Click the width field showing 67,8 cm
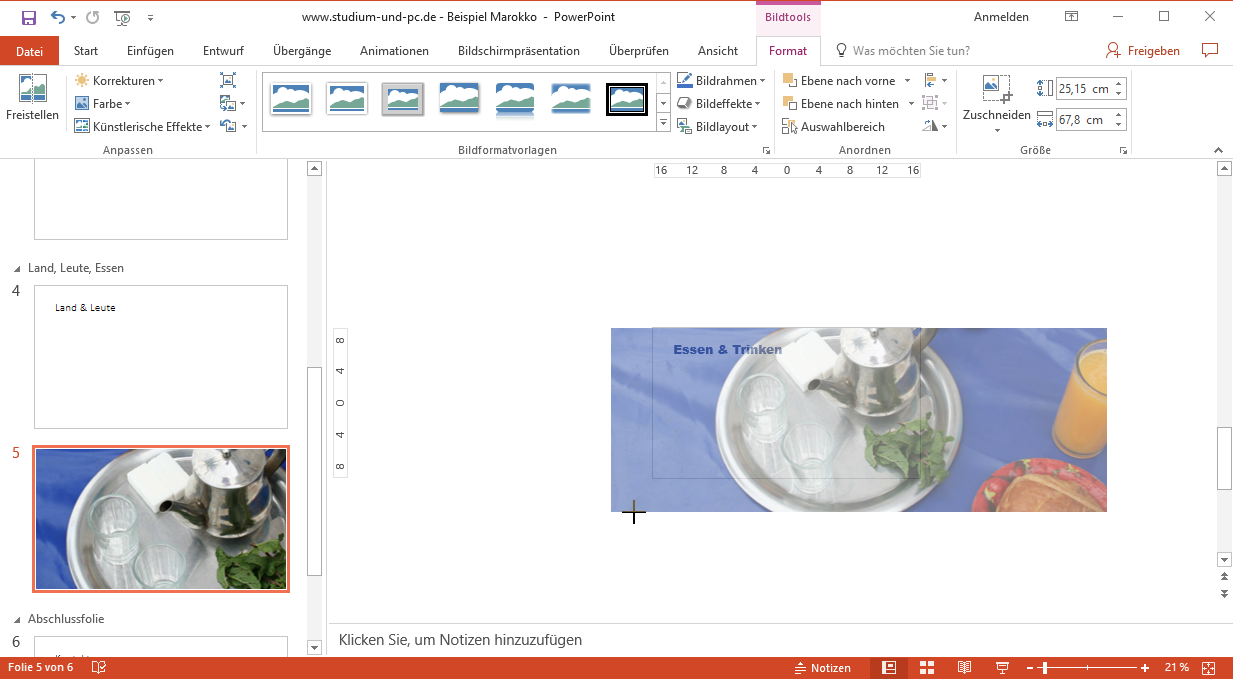This screenshot has width=1233, height=679. tap(1084, 120)
